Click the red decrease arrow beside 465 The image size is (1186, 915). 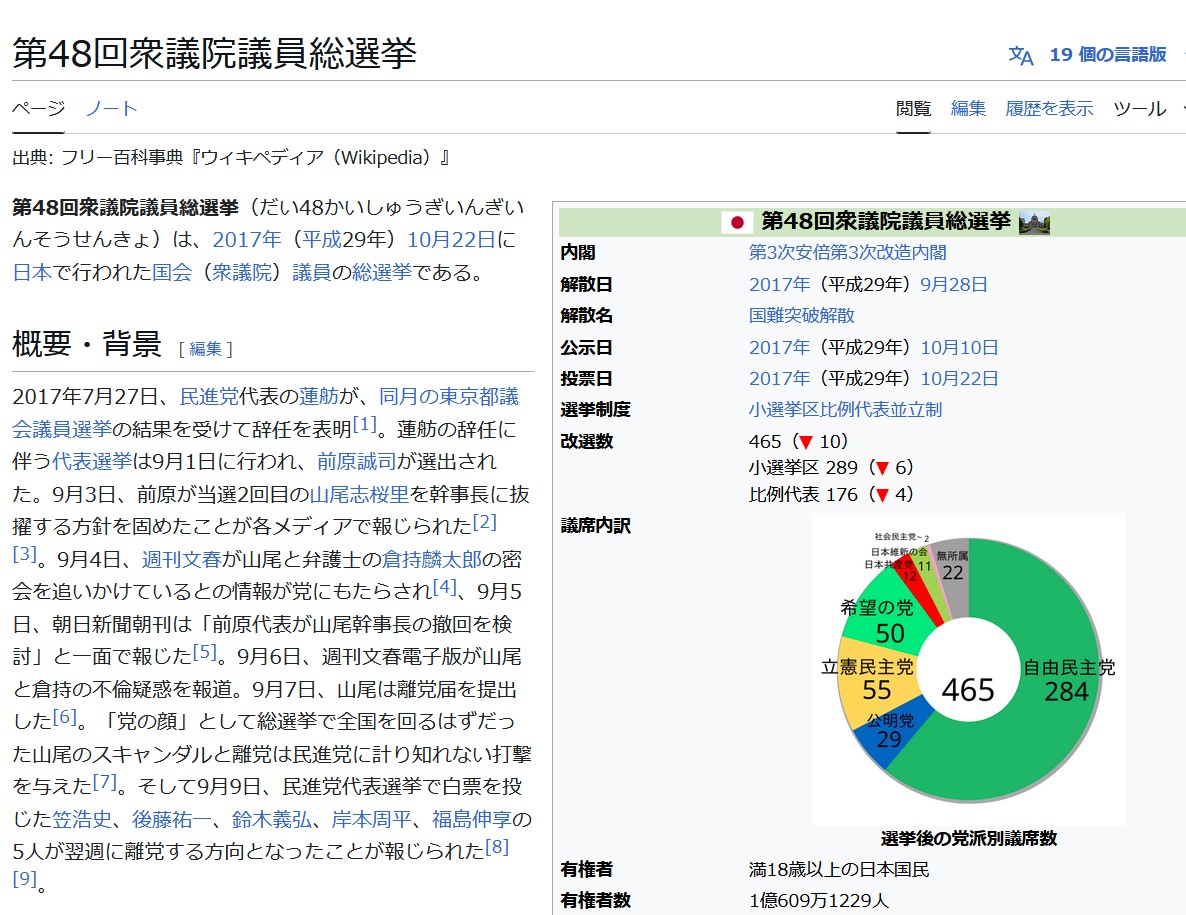[806, 442]
